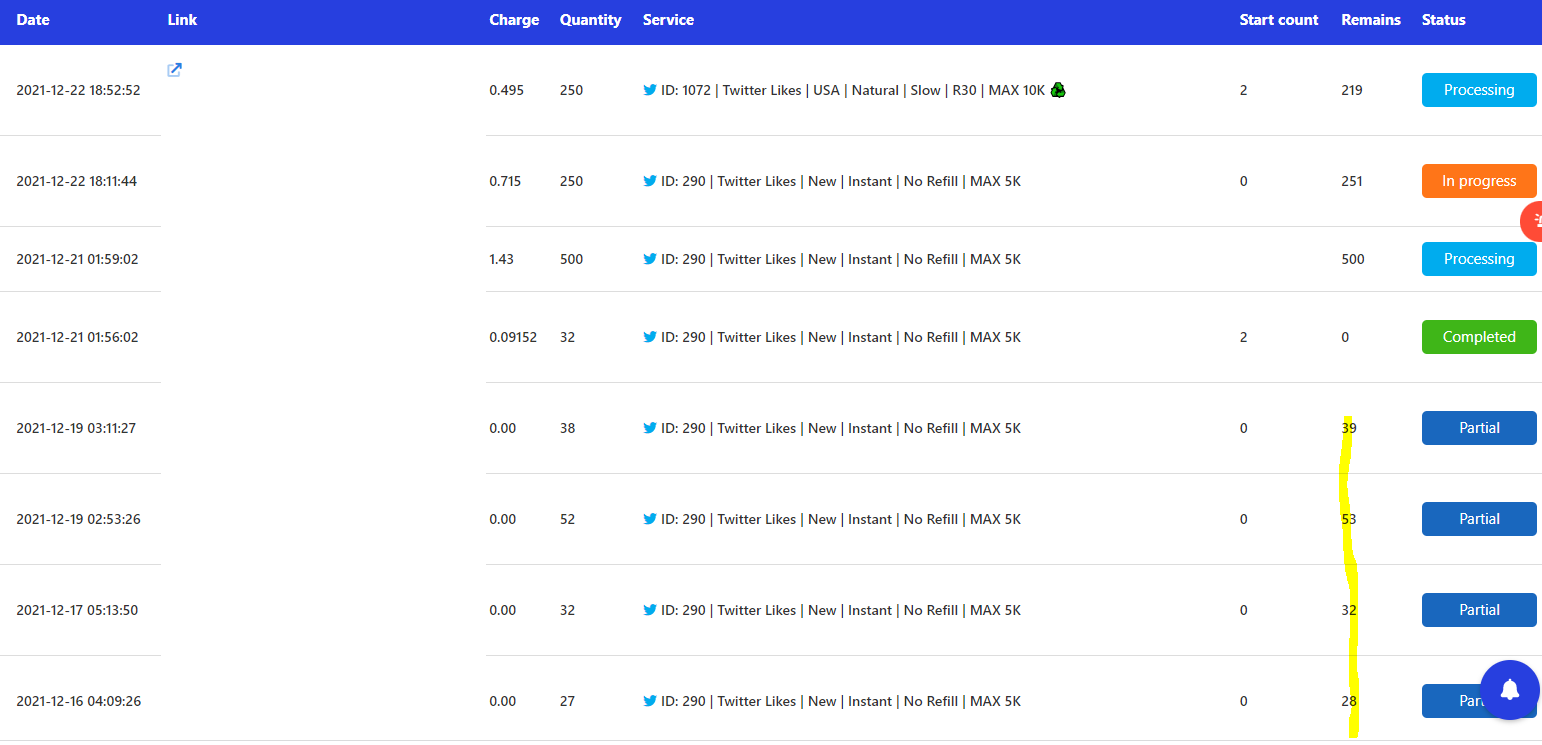
Task: Click the service text in the 18:11:44 row
Action: 841,181
